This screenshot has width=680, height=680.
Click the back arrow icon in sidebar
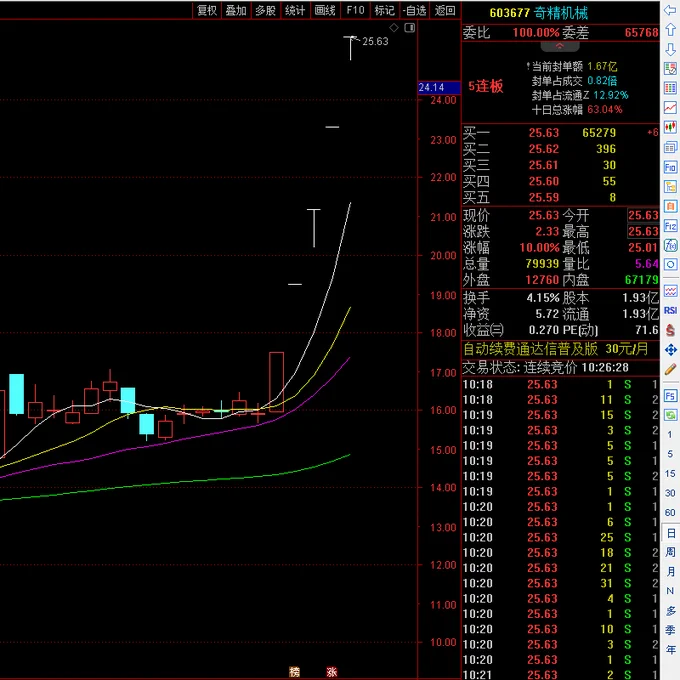(x=670, y=10)
